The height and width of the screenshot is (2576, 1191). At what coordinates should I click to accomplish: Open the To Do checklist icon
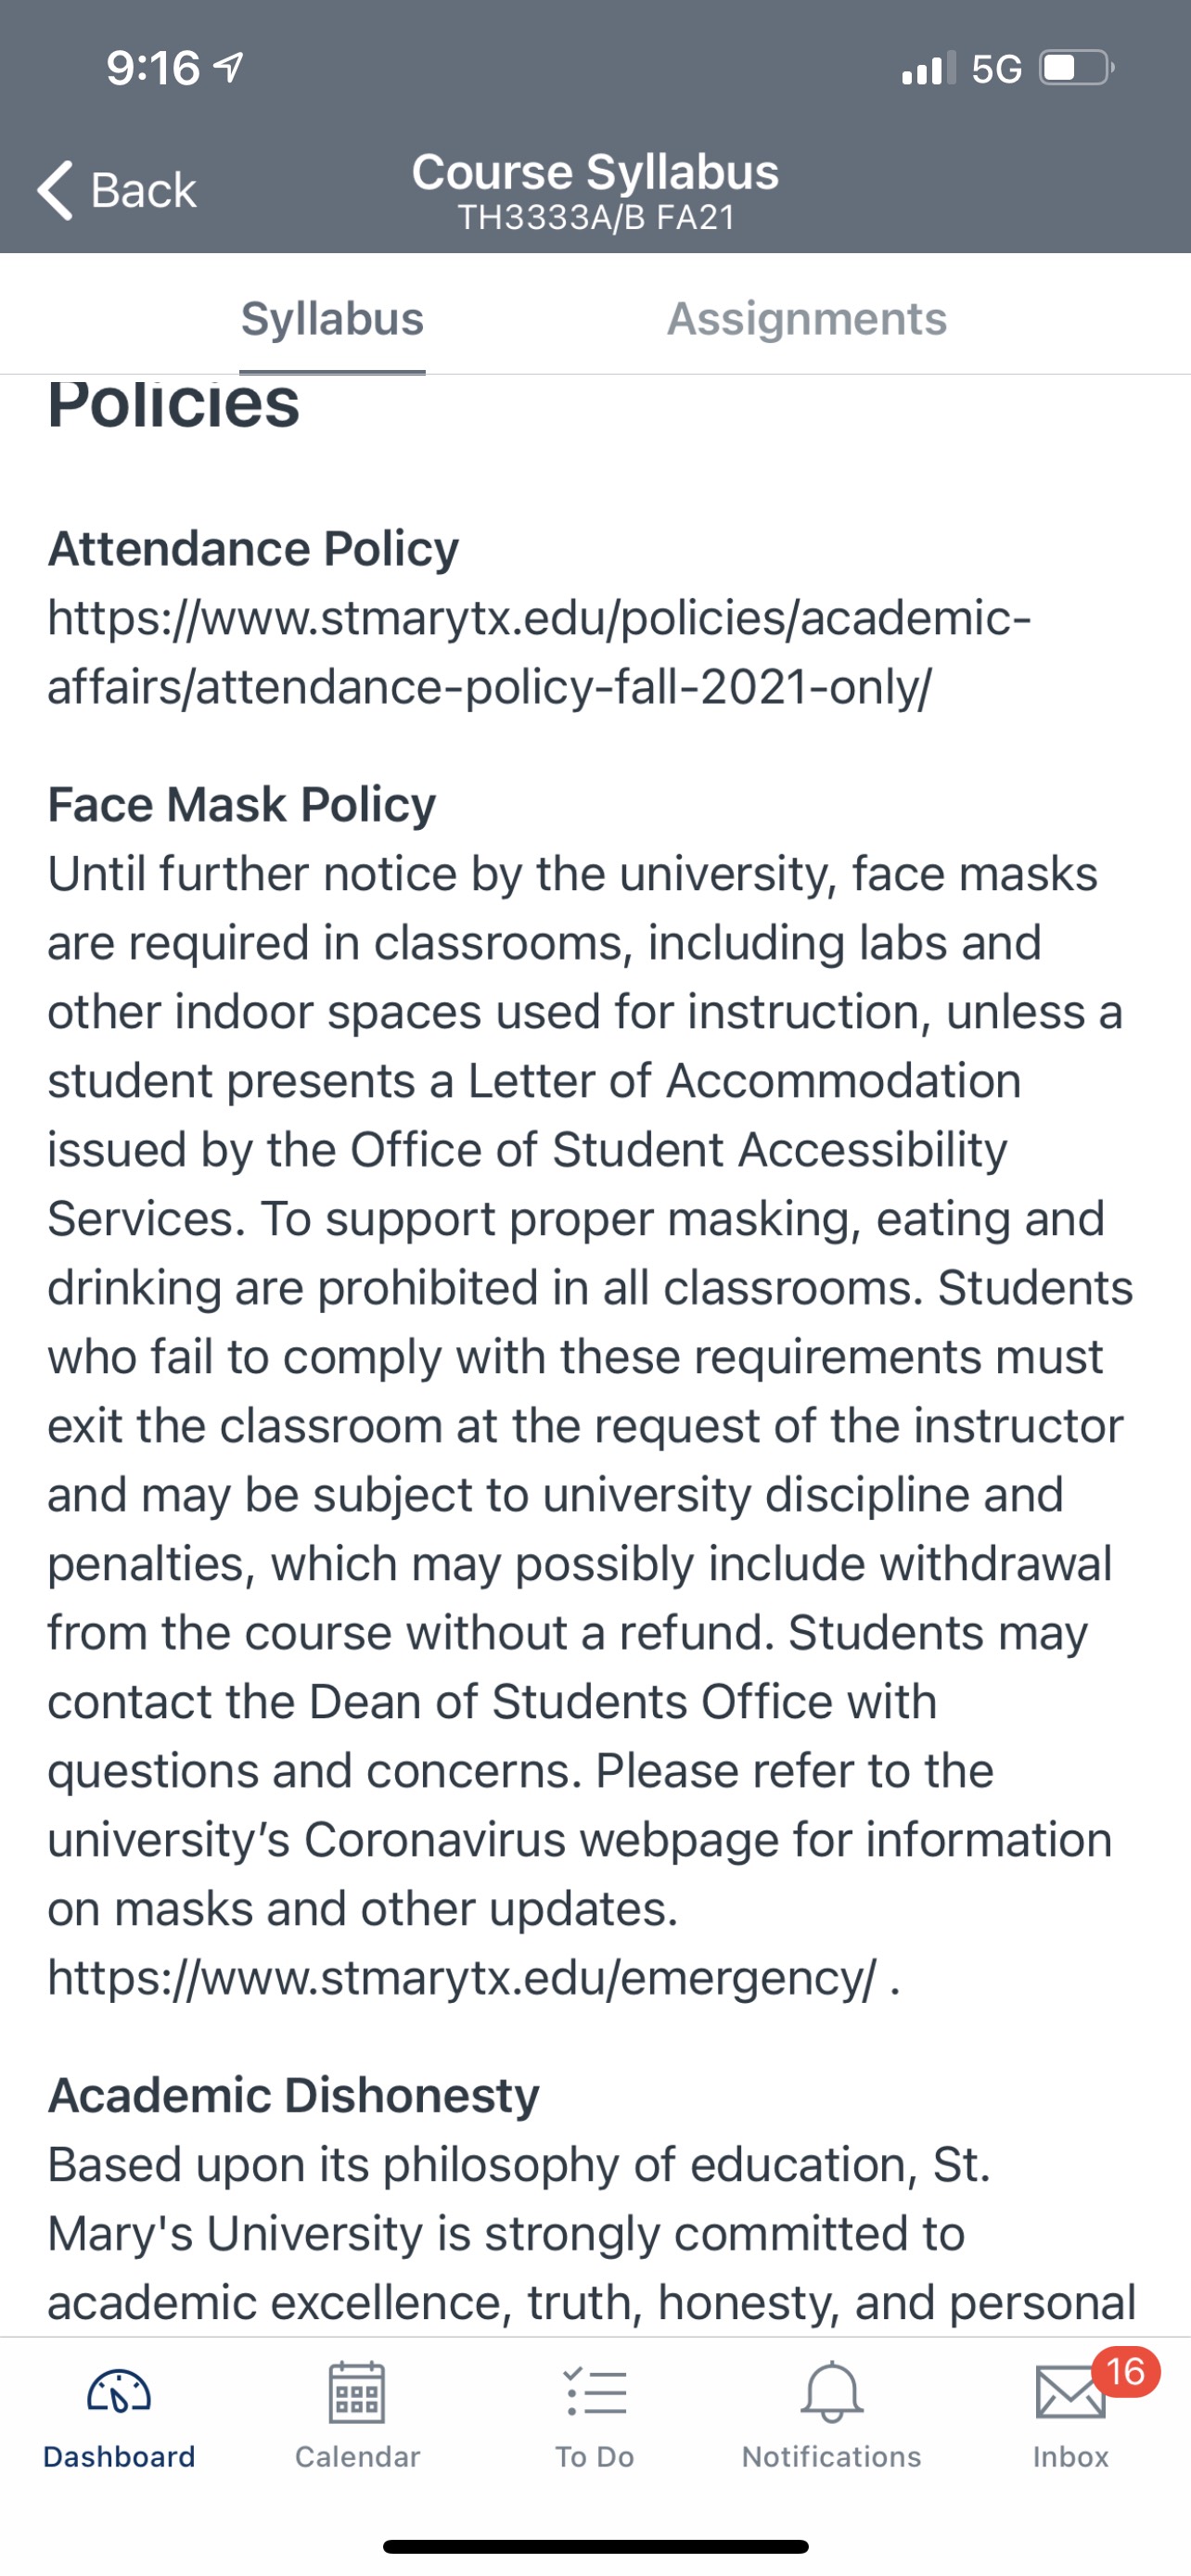point(595,2393)
